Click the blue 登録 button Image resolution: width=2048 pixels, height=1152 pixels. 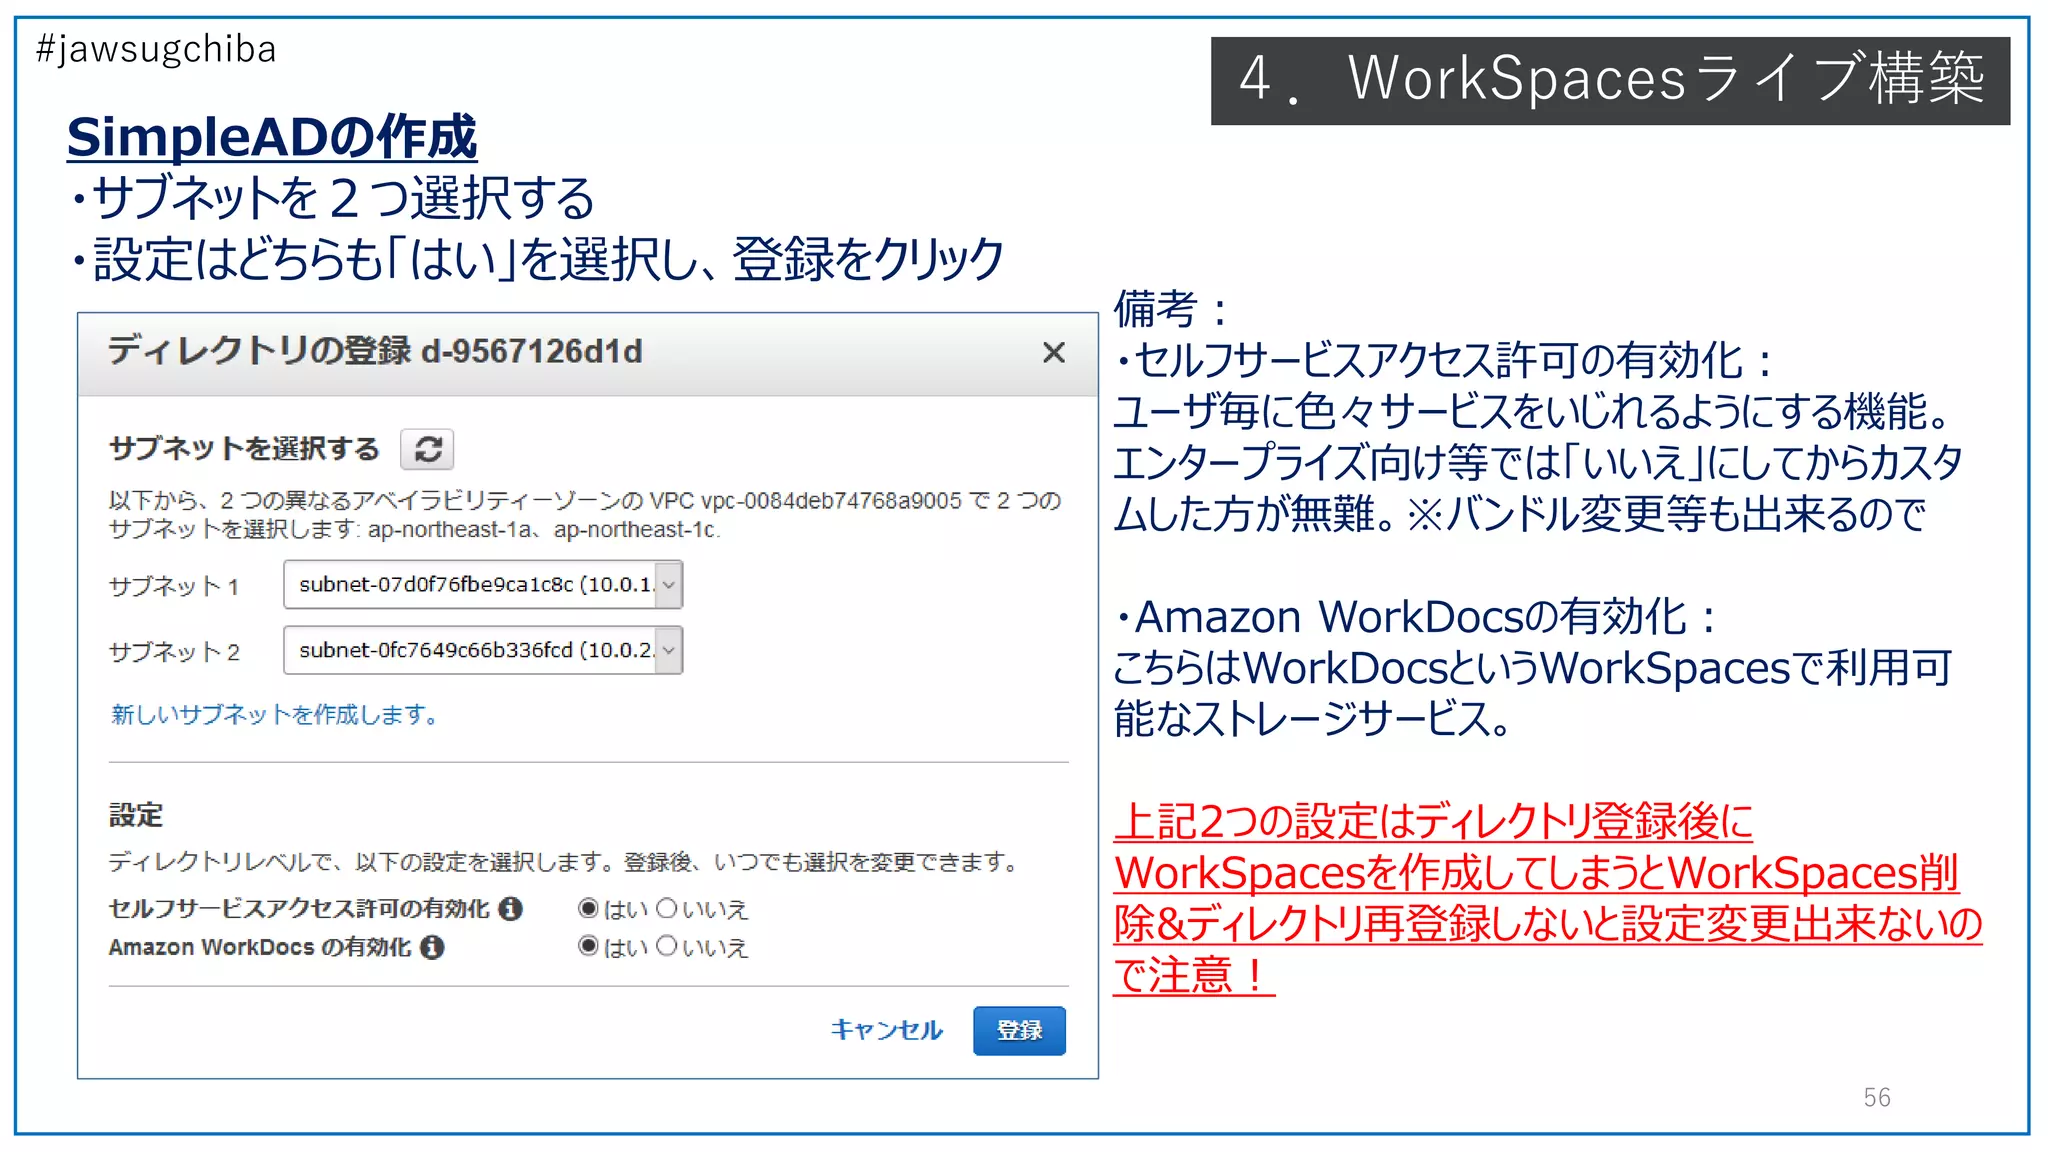1019,1031
